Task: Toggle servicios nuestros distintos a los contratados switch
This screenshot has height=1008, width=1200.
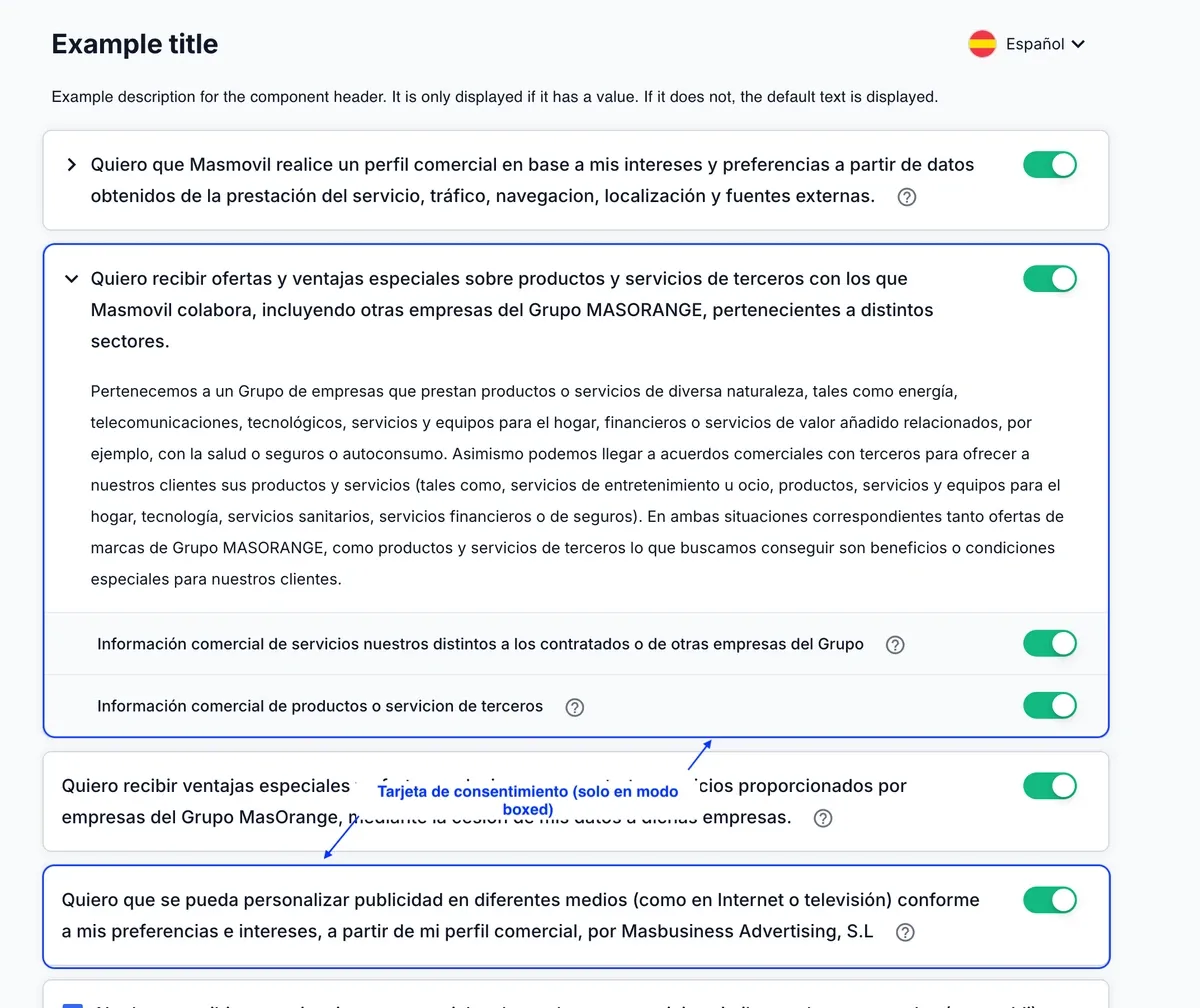Action: click(x=1050, y=643)
